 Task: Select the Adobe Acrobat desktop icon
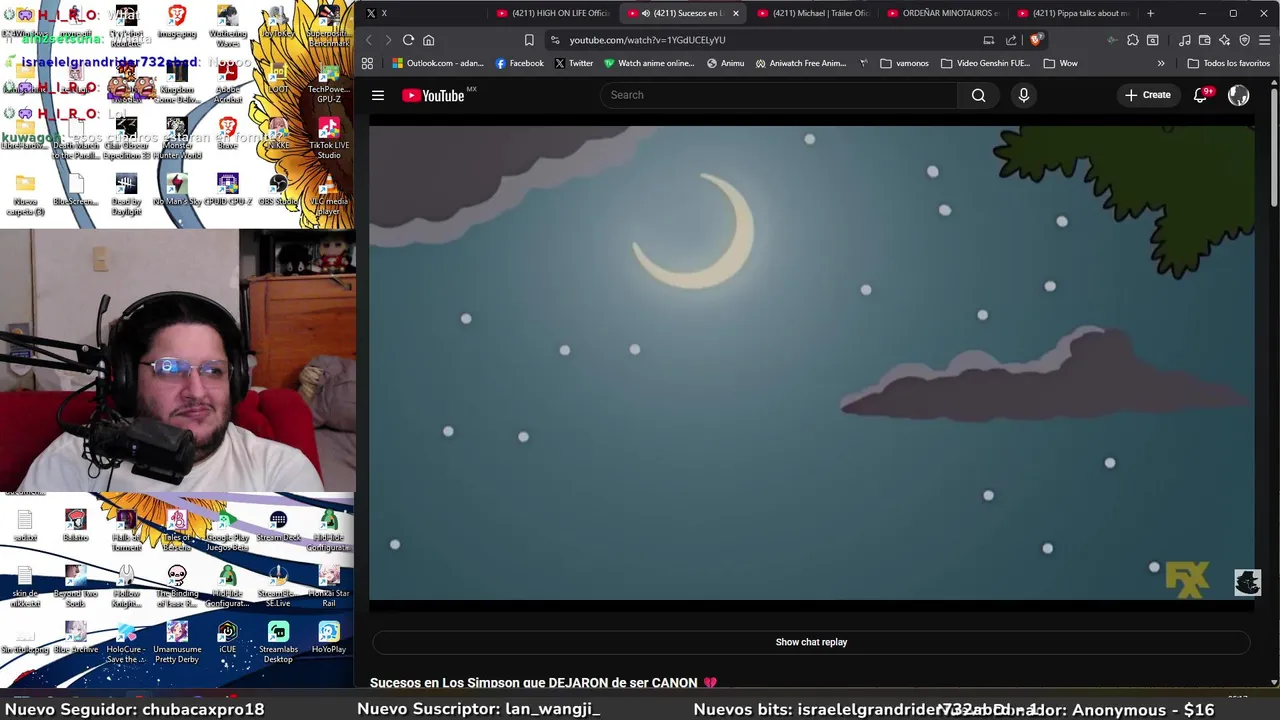tap(227, 83)
